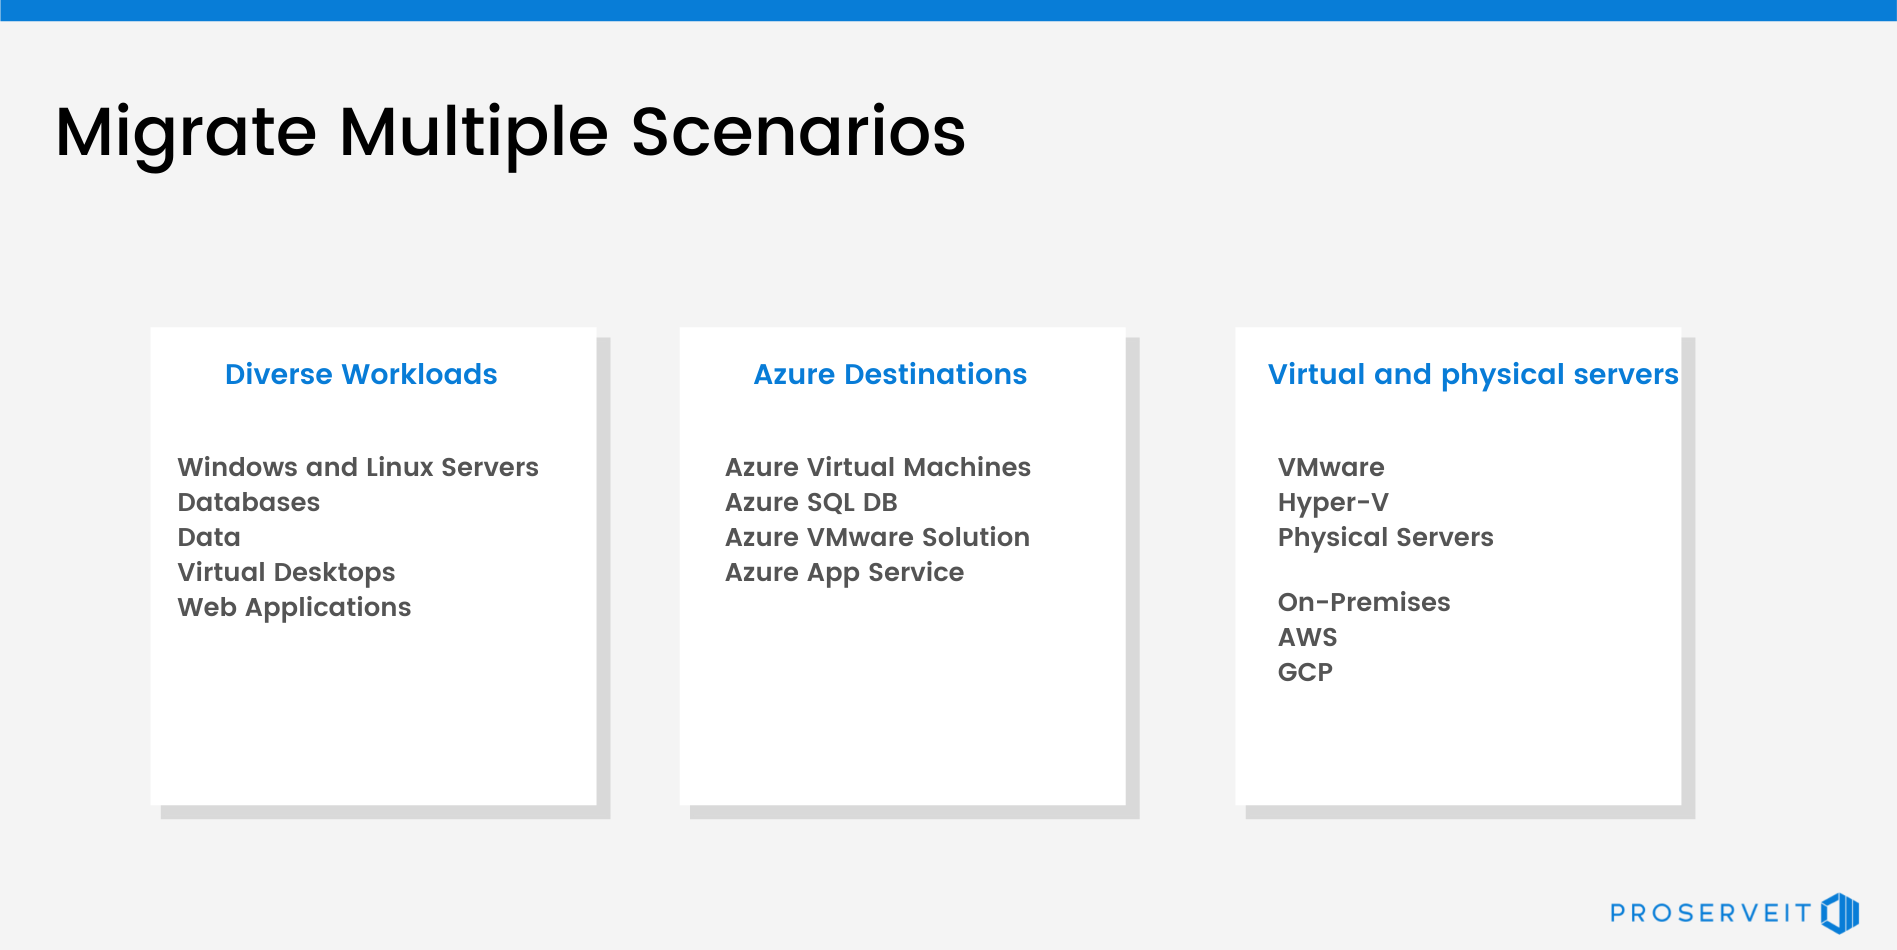Screen dimensions: 1897x950
Task: Select the VMware list item
Action: click(1331, 467)
